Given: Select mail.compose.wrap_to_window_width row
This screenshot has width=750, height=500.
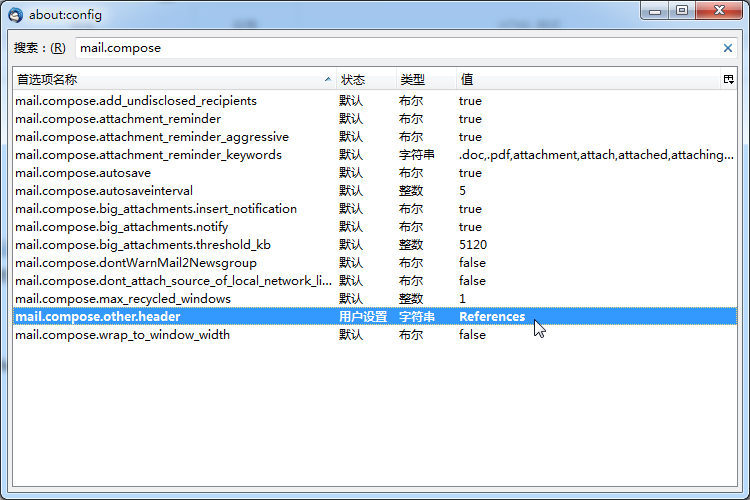Looking at the screenshot, I should pyautogui.click(x=375, y=335).
